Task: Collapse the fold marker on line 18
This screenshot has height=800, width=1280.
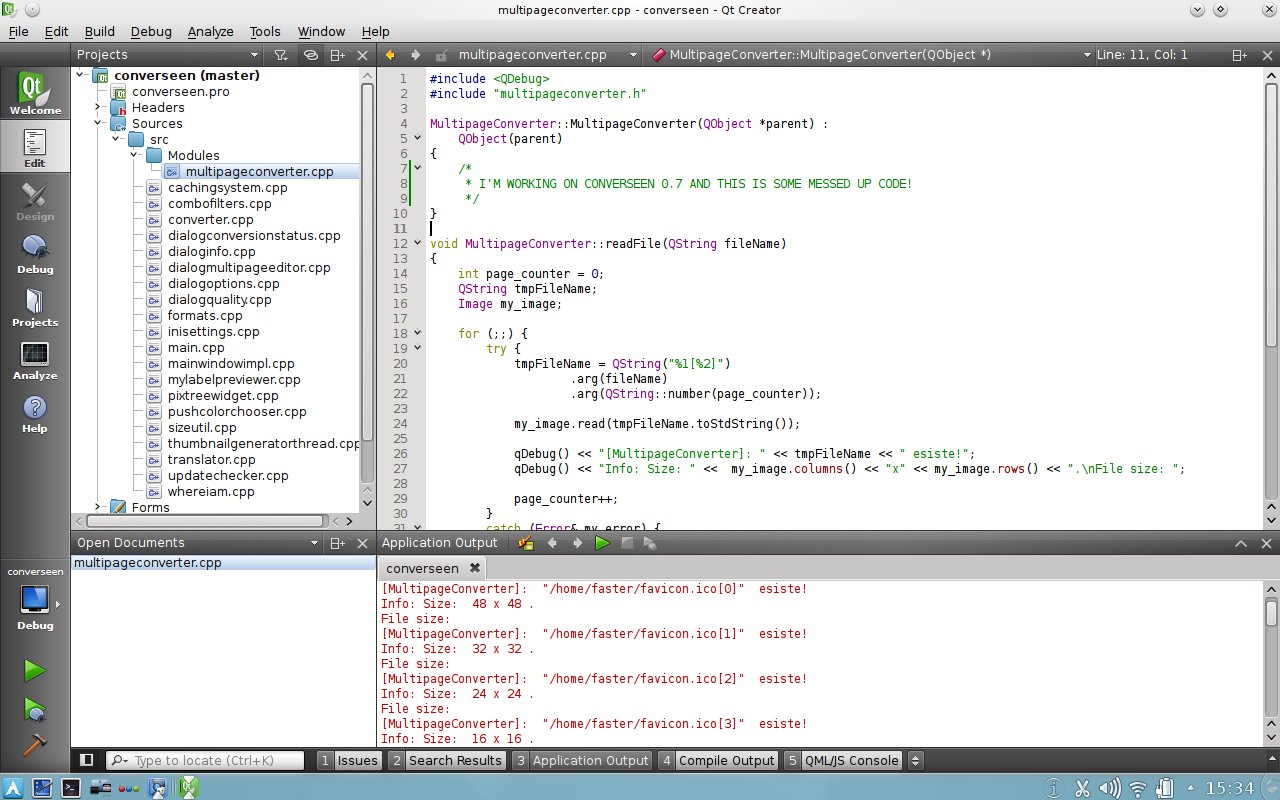Action: click(x=417, y=333)
